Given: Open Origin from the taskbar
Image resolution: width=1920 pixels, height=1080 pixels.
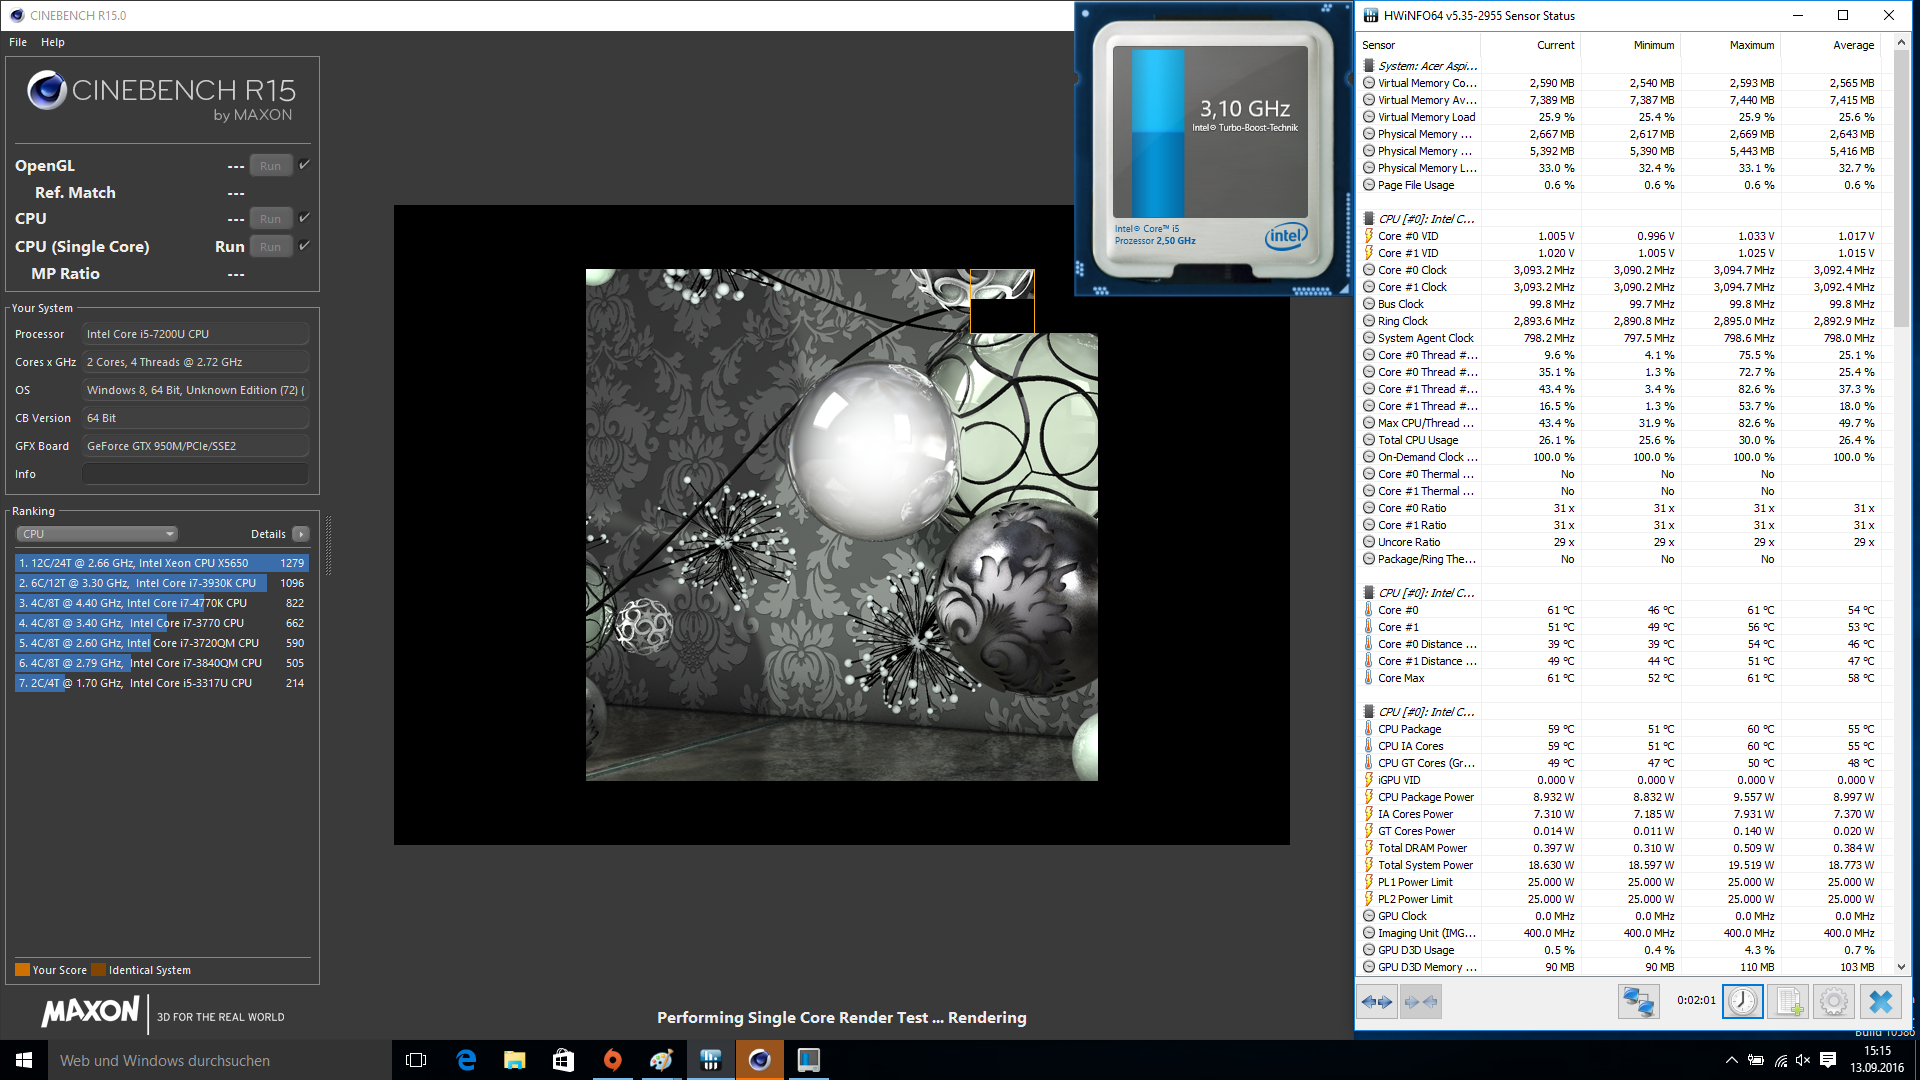Looking at the screenshot, I should 612,1060.
